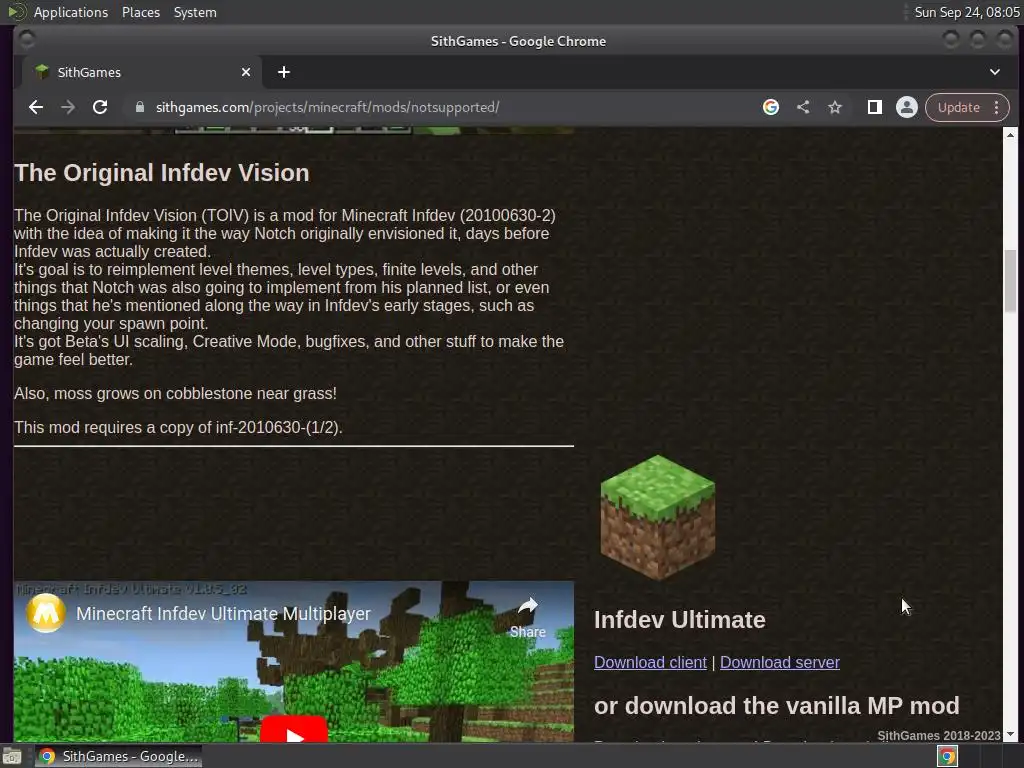The width and height of the screenshot is (1024, 768).
Task: Click the distro logo in the top panel
Action: click(16, 12)
